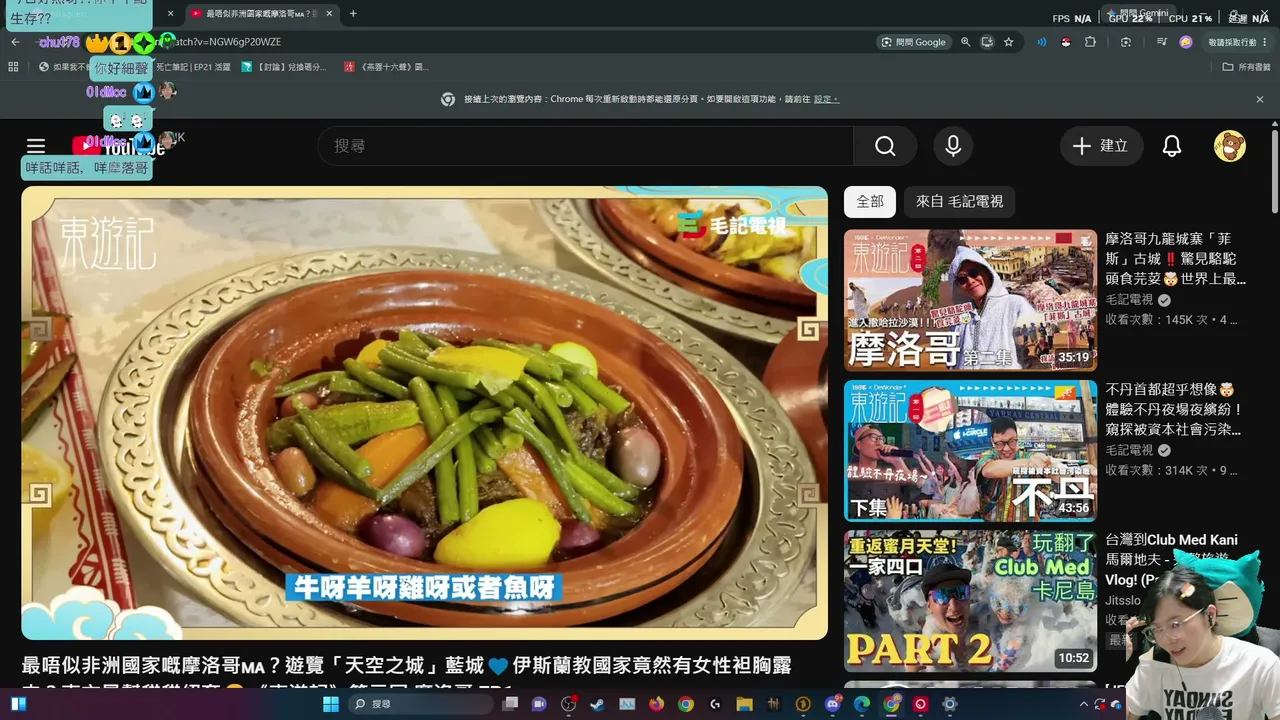The height and width of the screenshot is (720, 1280).
Task: Switch to the YouTube tab 最唔似非洲國家嘅摩洛哥
Action: 262,14
